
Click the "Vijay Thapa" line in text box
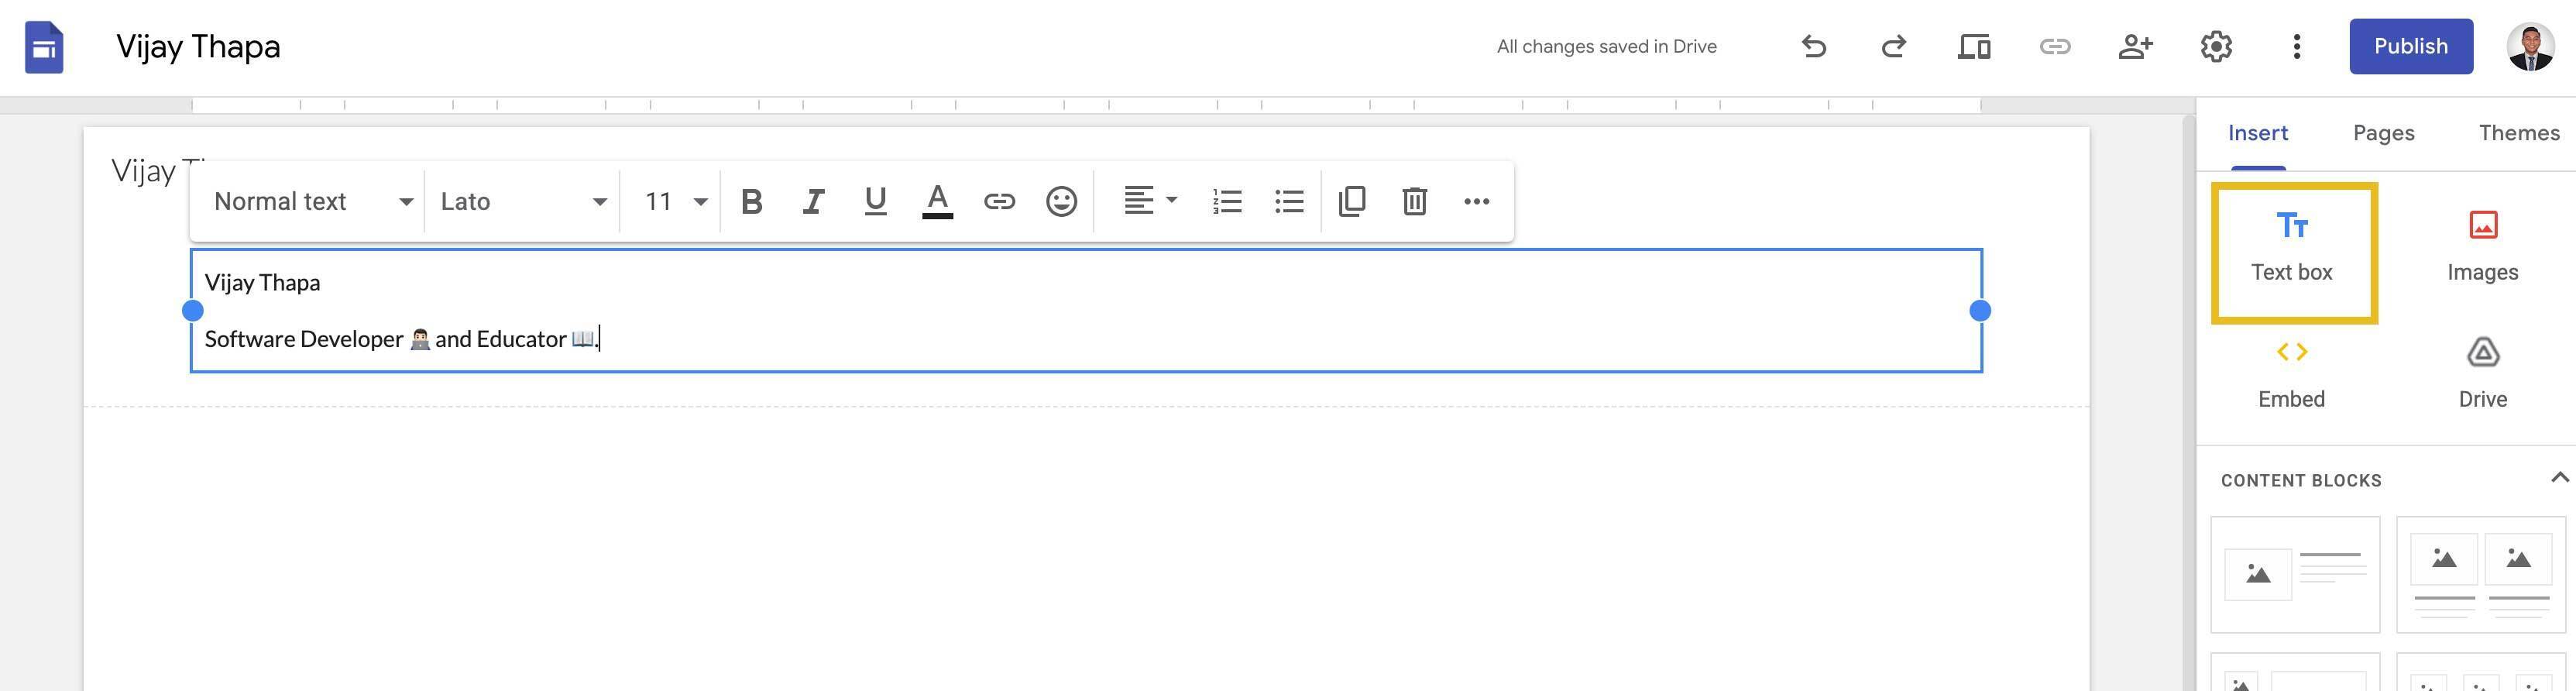pos(262,283)
